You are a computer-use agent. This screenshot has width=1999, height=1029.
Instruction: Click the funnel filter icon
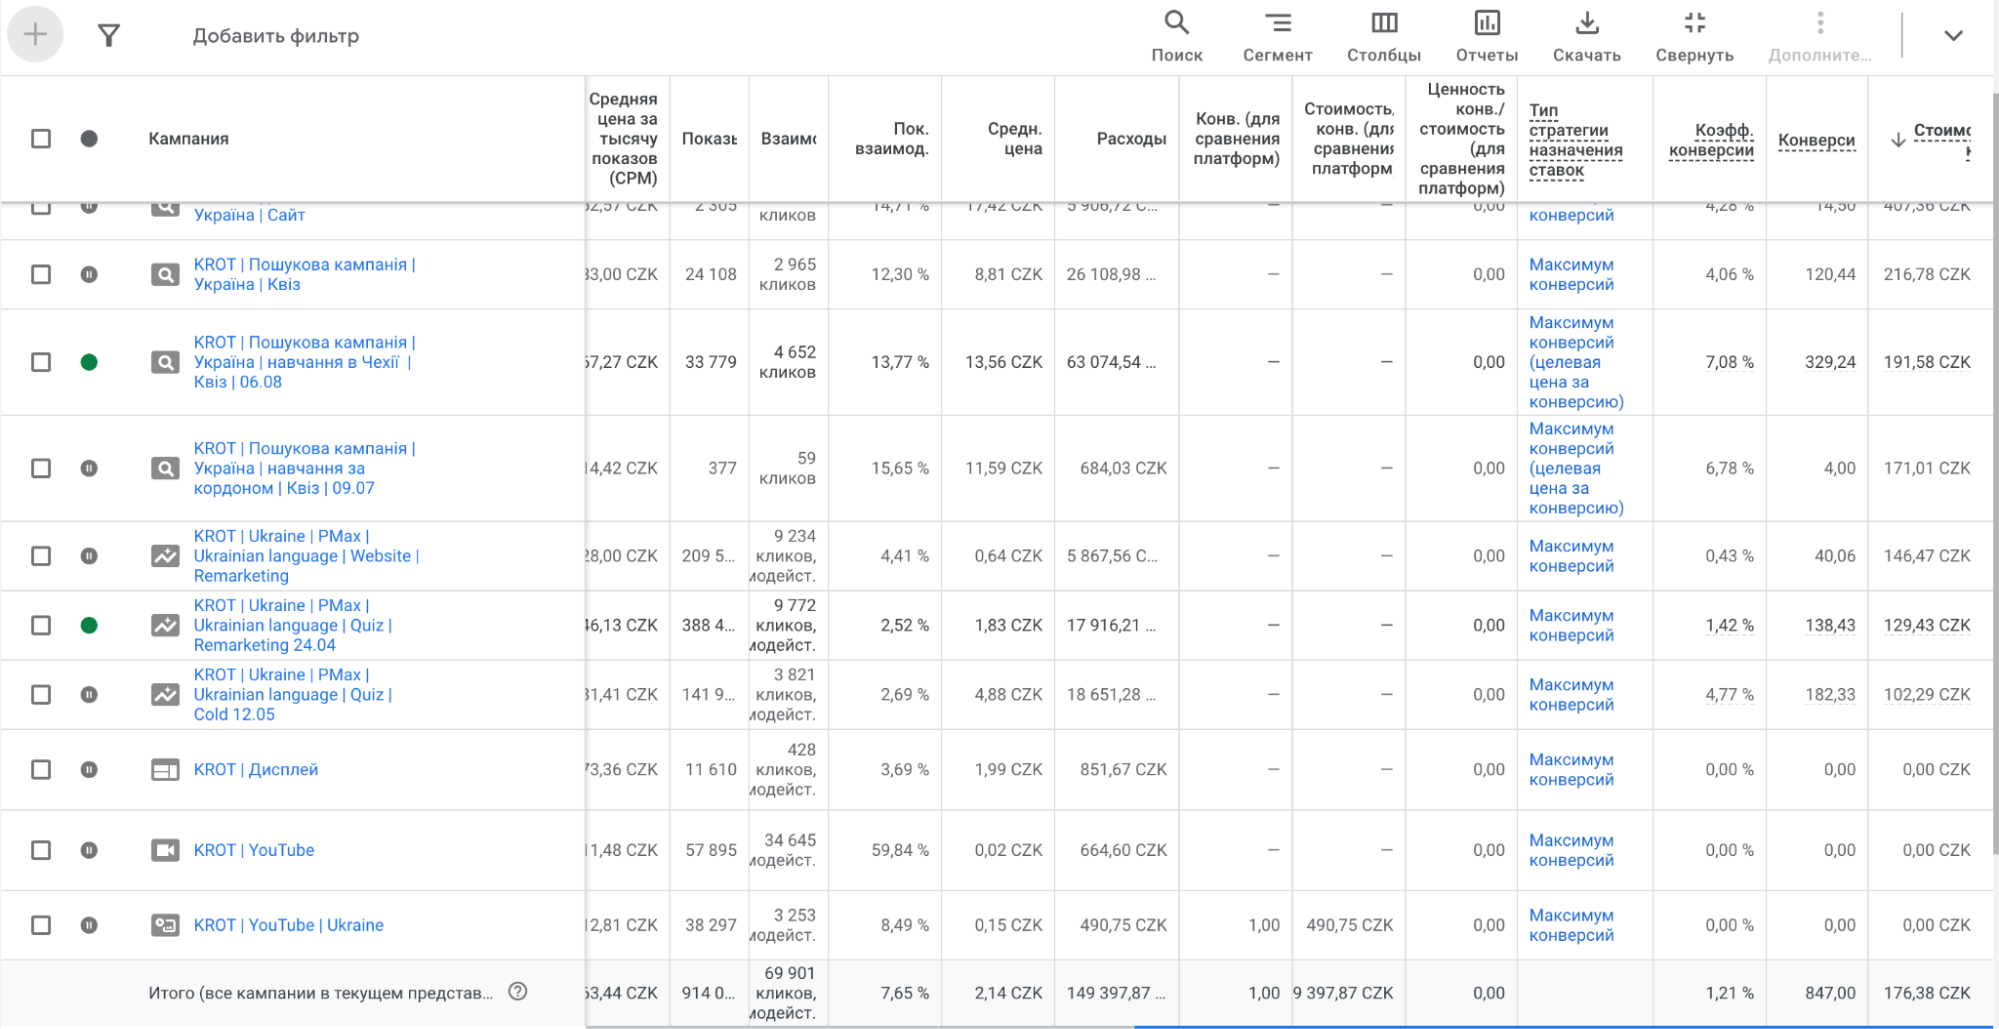tap(108, 36)
